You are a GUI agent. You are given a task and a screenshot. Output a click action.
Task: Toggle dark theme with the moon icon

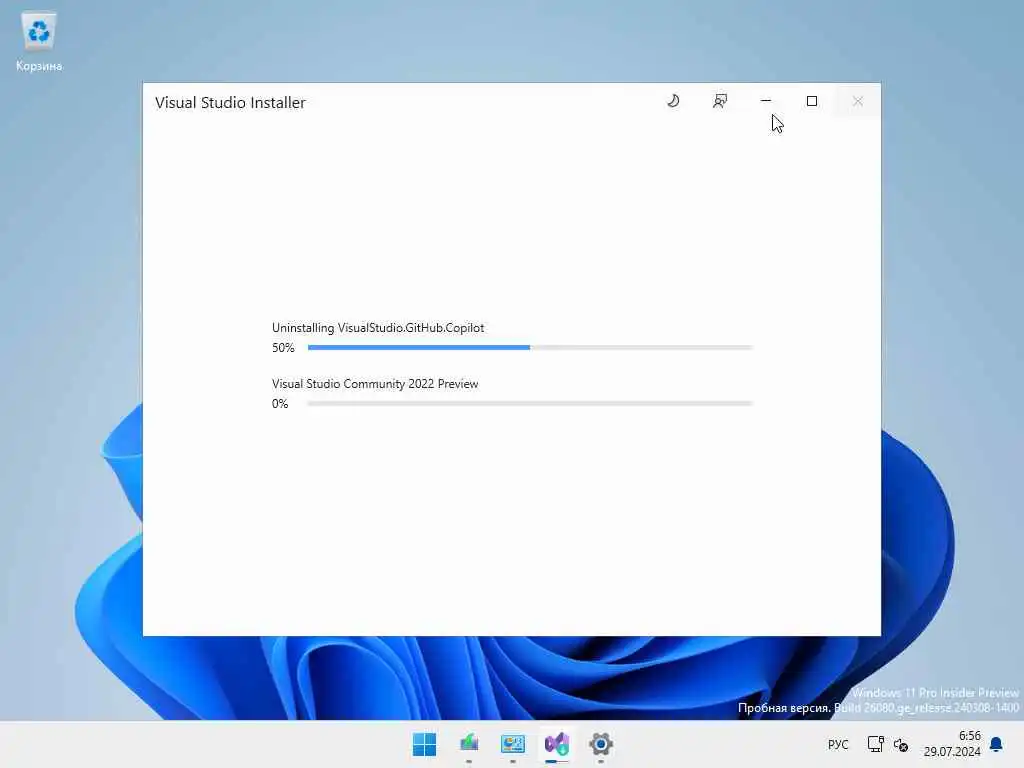coord(673,101)
